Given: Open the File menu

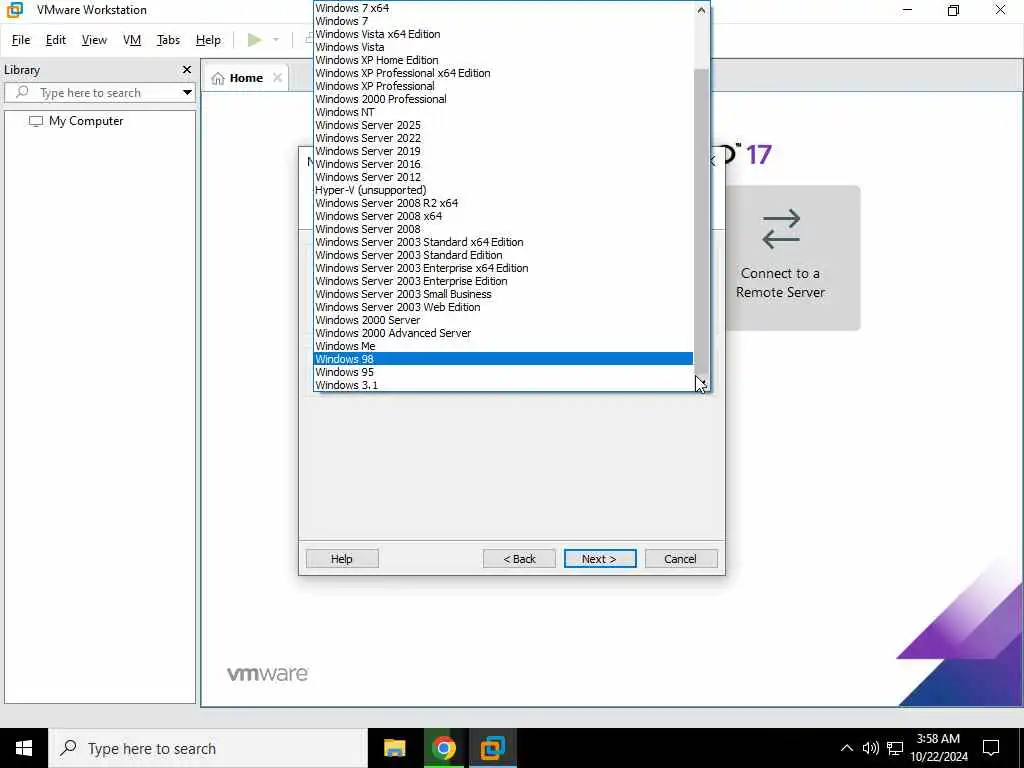Looking at the screenshot, I should point(21,40).
